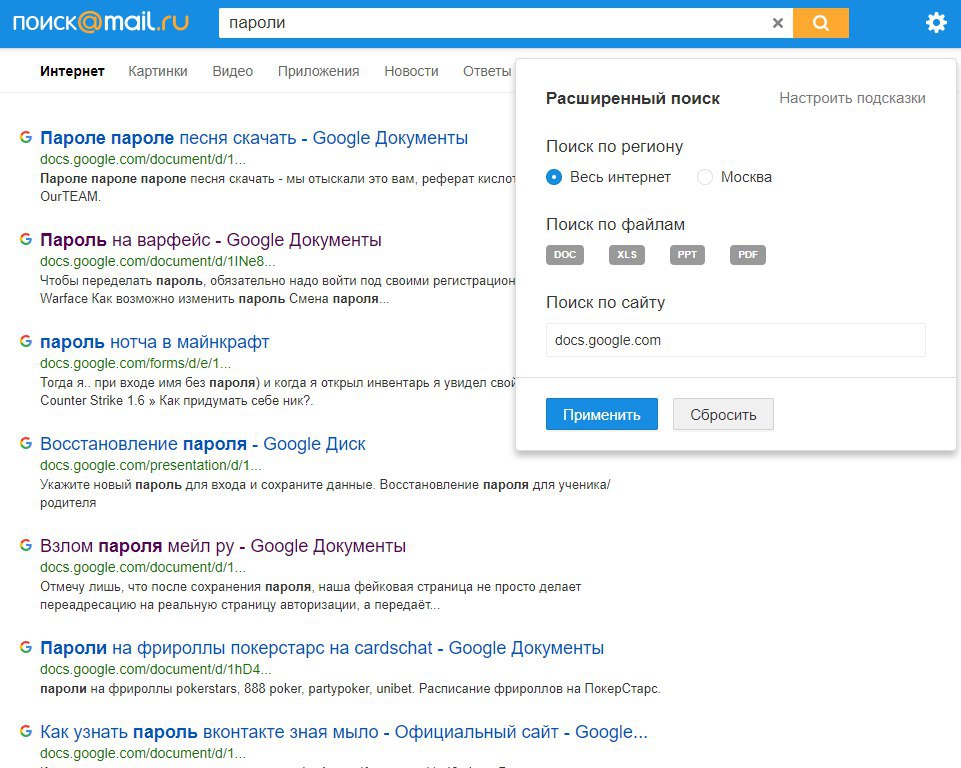
Task: Click Google favicon beside 'Восстановление пароля'
Action: point(26,443)
